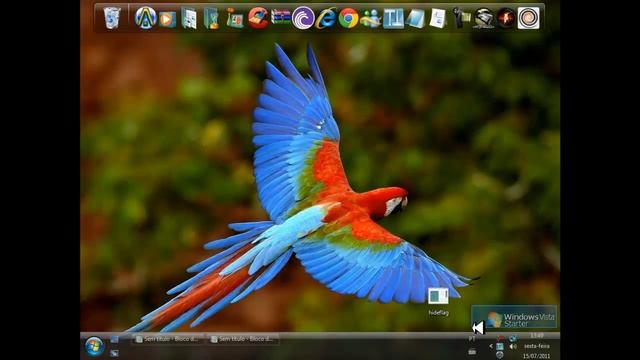The image size is (640, 360).
Task: Open the volume speaker tray icon
Action: point(513,347)
